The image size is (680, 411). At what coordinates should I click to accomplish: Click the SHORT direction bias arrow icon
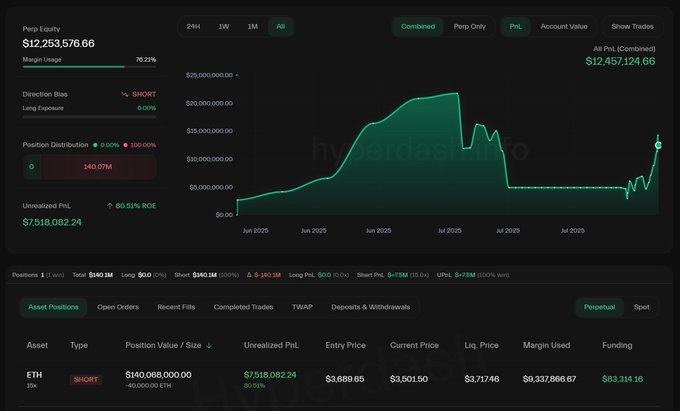tap(125, 94)
